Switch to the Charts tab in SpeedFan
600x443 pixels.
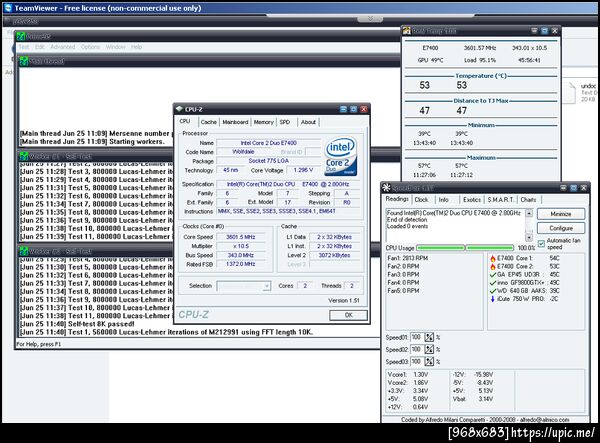pos(528,200)
